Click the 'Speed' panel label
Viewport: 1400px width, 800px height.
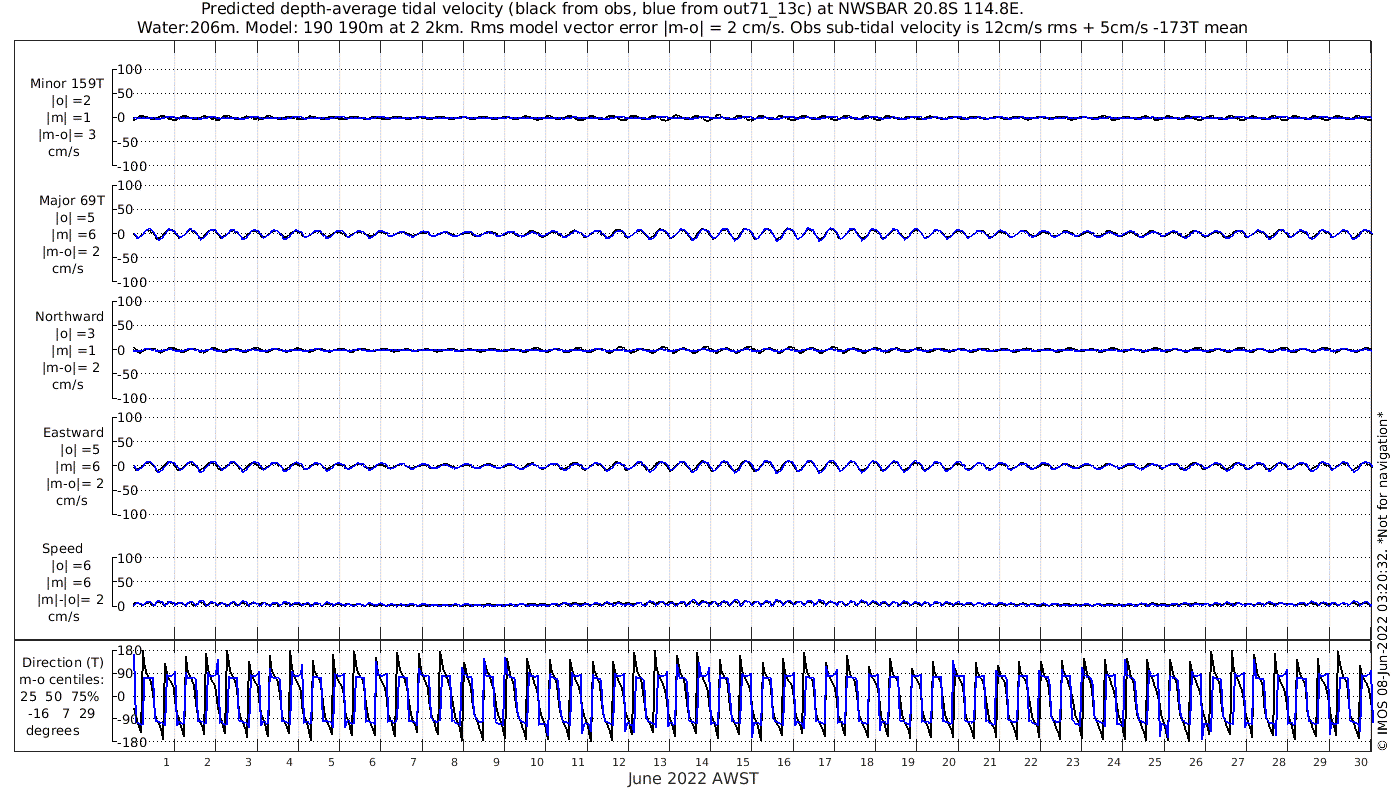tap(62, 548)
